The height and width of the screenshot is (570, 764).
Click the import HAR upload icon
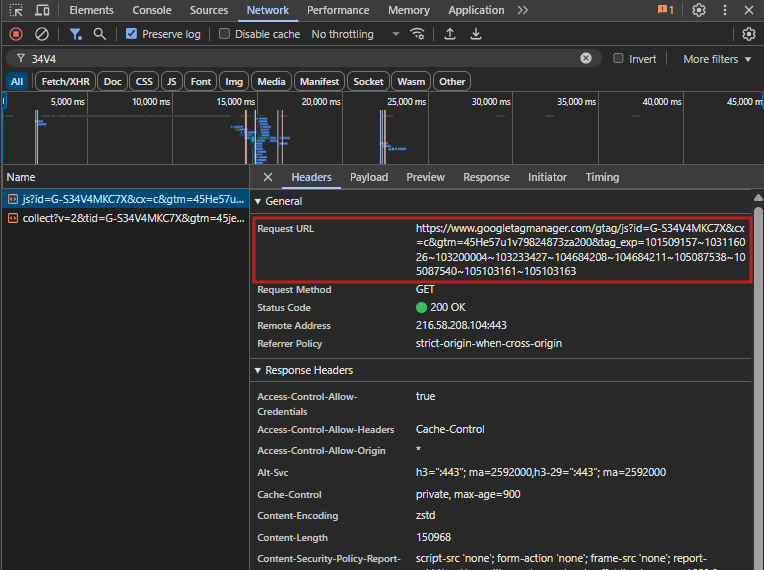point(450,34)
